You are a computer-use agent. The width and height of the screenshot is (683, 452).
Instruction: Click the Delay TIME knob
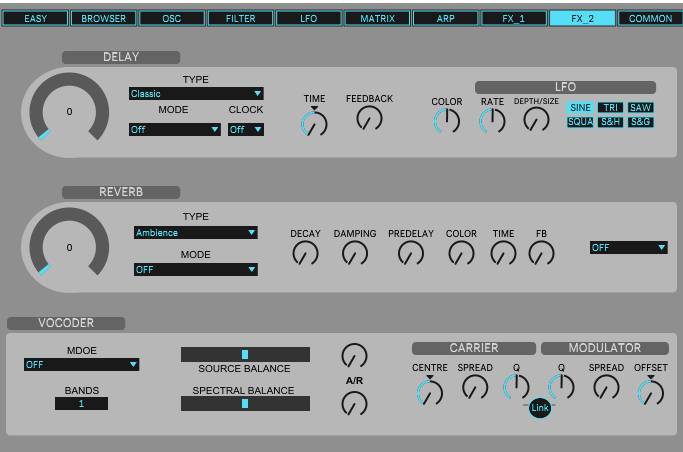(x=314, y=124)
